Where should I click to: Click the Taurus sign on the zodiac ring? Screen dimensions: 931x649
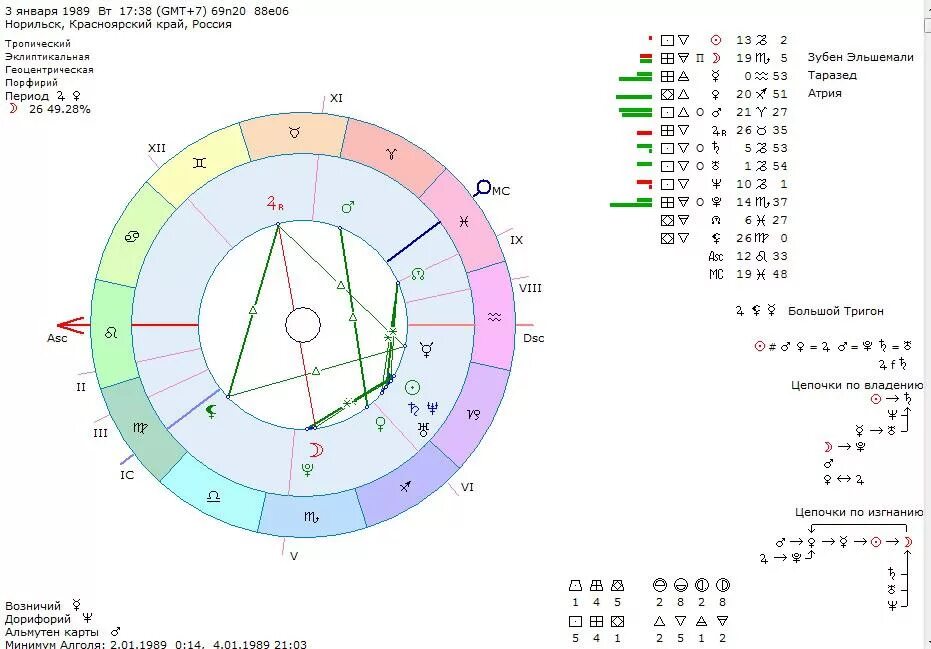tap(294, 132)
